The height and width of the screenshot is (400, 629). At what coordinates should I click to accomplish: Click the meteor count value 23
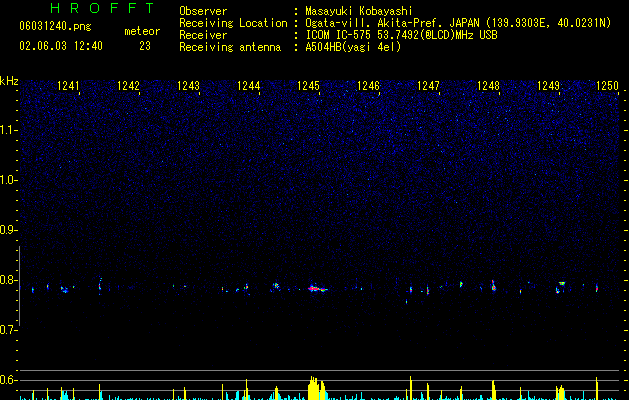pyautogui.click(x=145, y=46)
